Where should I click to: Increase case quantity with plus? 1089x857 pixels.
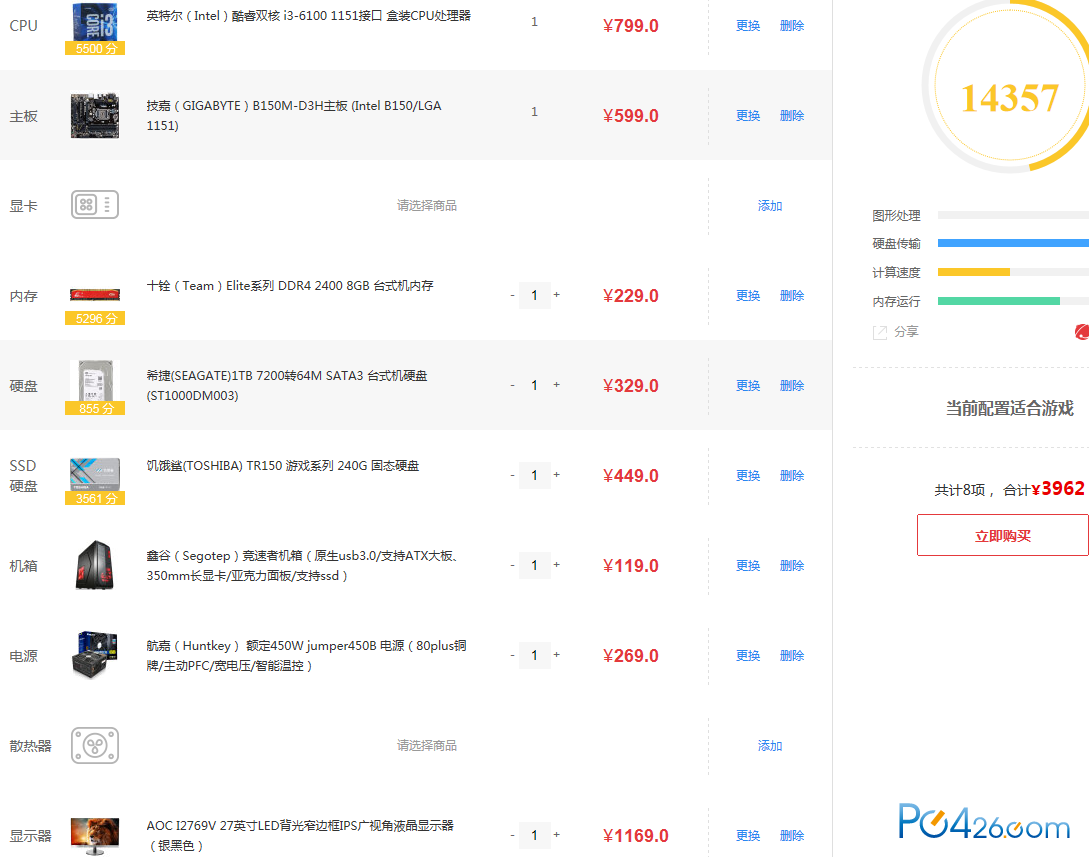[556, 565]
